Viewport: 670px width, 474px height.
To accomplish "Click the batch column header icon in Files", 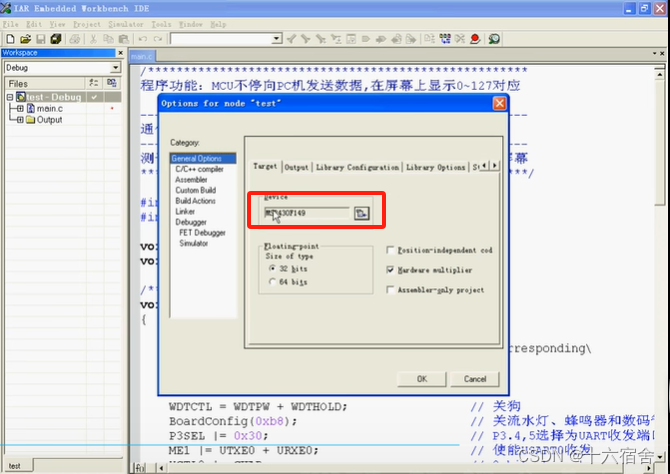I will [x=112, y=83].
